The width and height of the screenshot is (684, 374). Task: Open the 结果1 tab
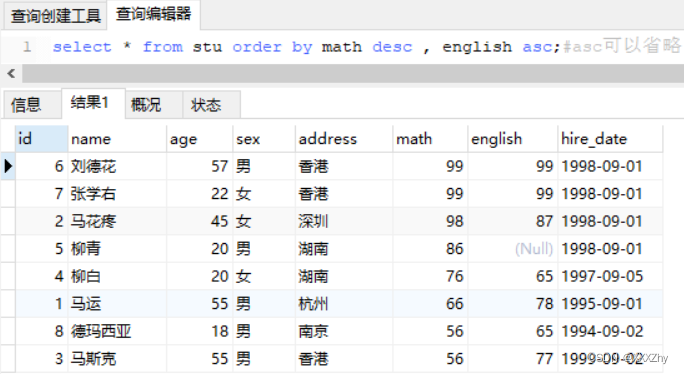point(93,103)
